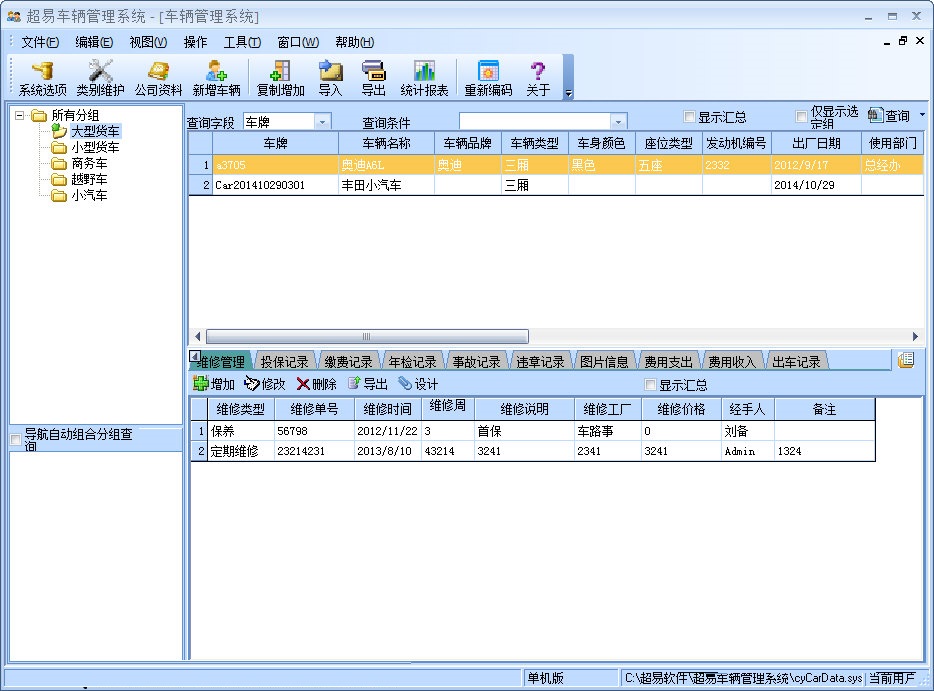
Task: Switch to 年检记录 tab
Action: (412, 362)
